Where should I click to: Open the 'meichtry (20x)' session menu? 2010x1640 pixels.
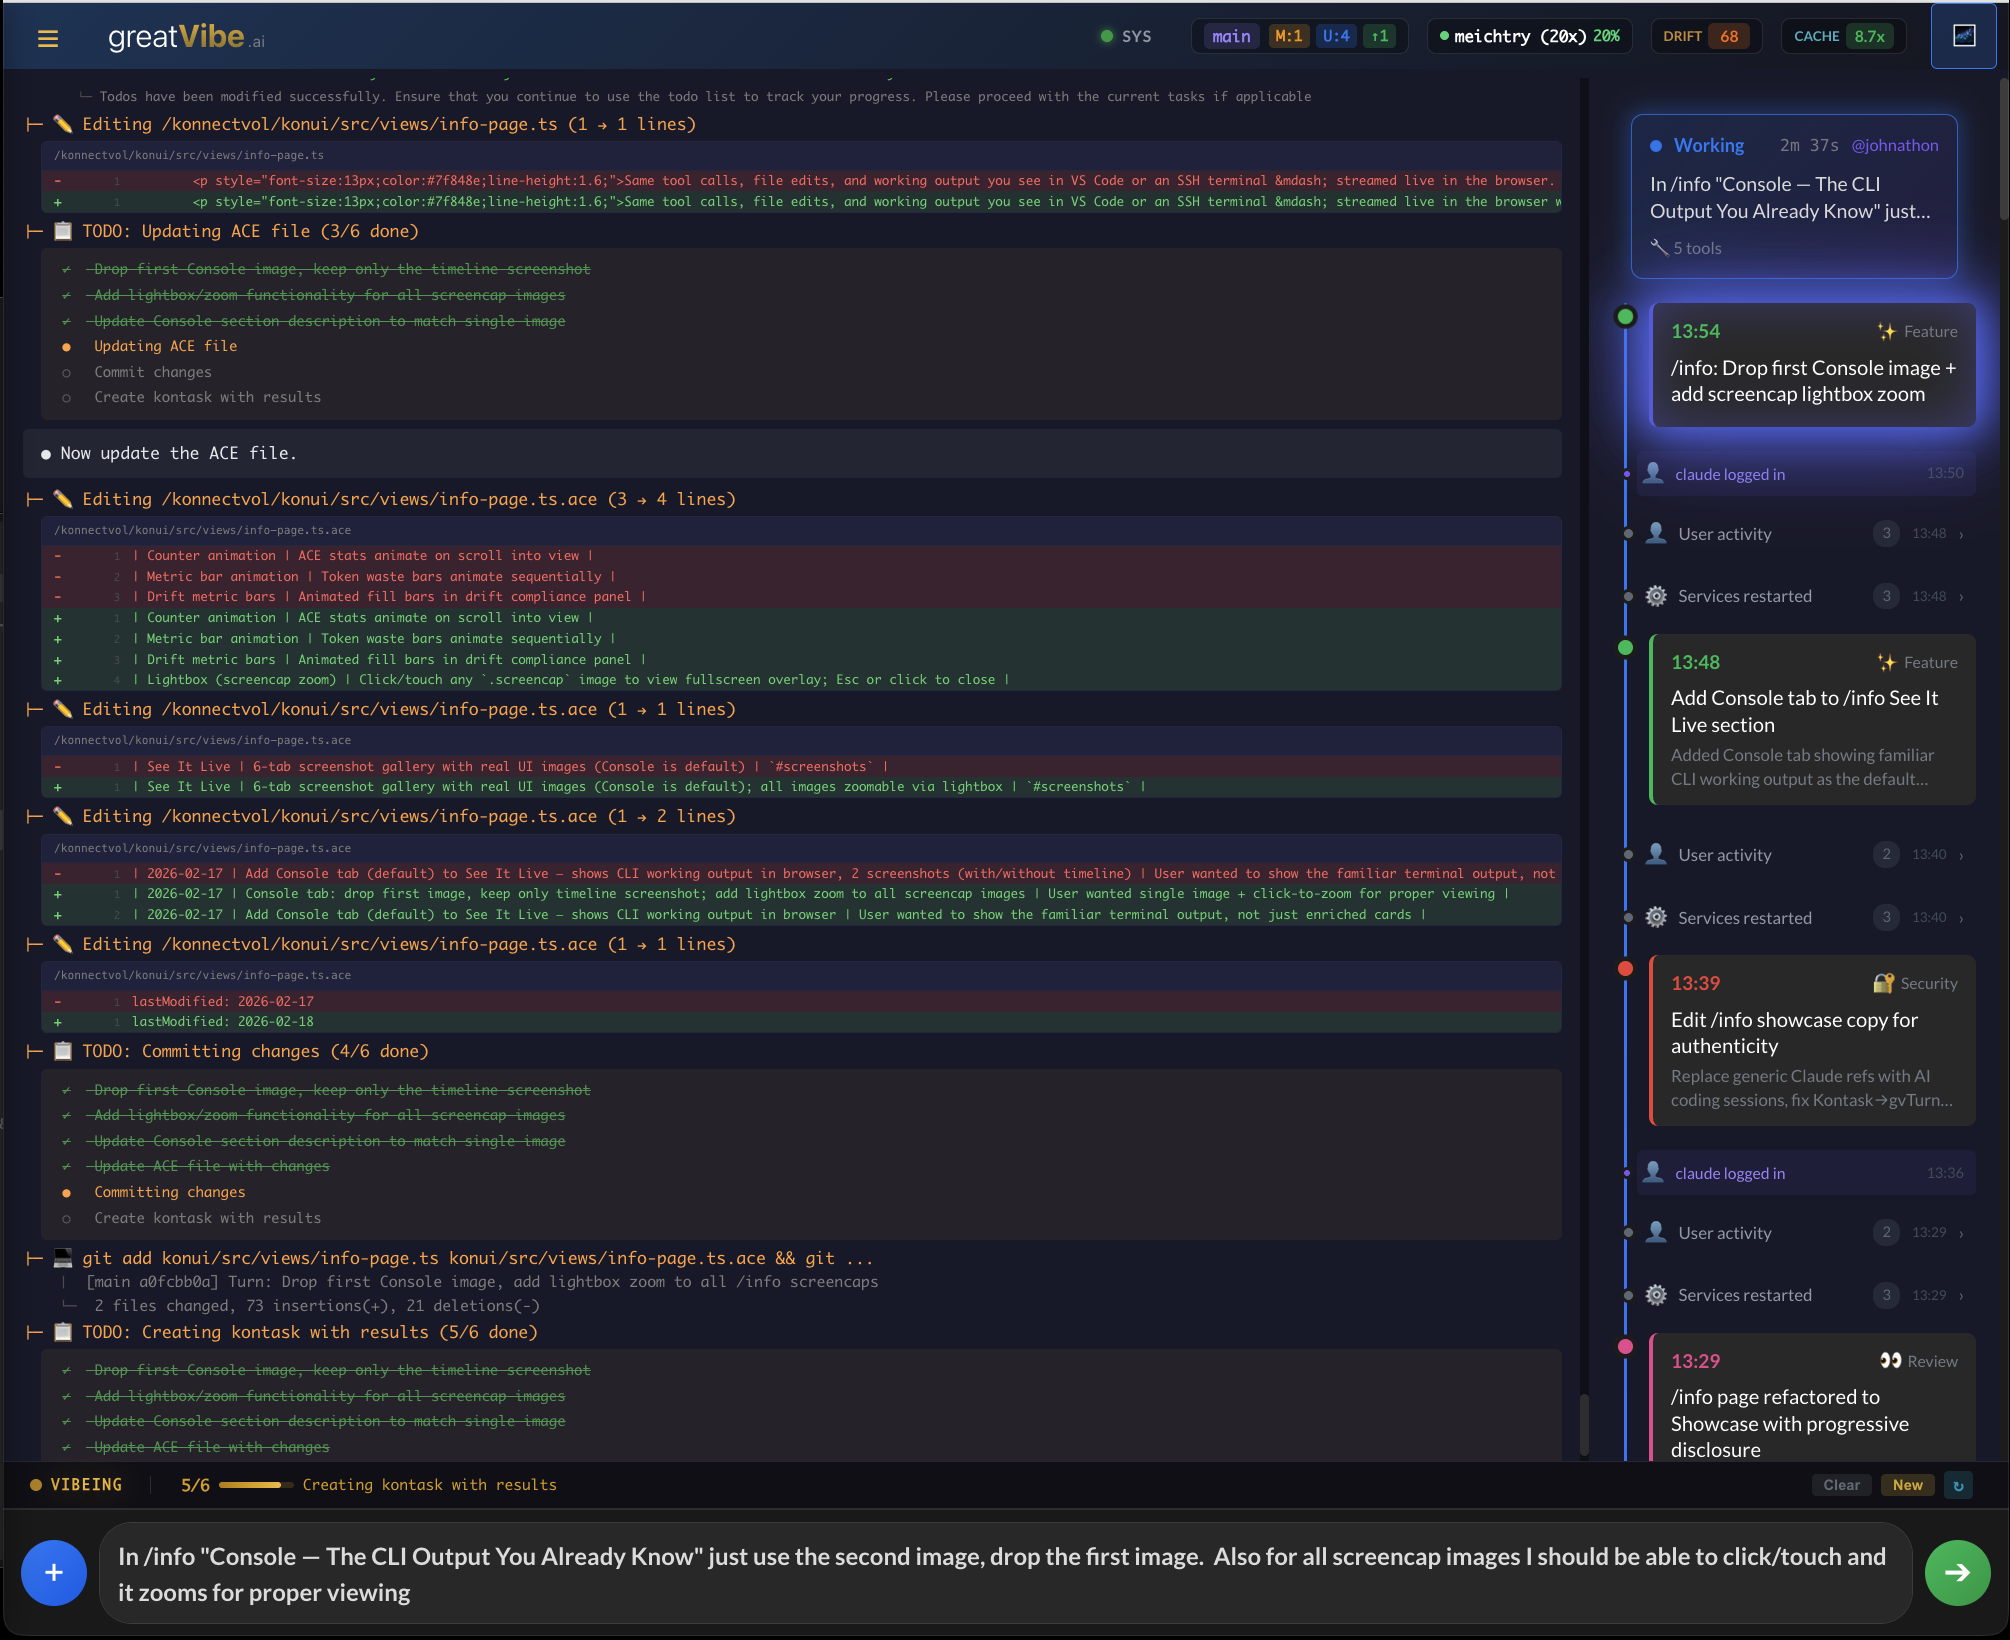tap(1528, 36)
